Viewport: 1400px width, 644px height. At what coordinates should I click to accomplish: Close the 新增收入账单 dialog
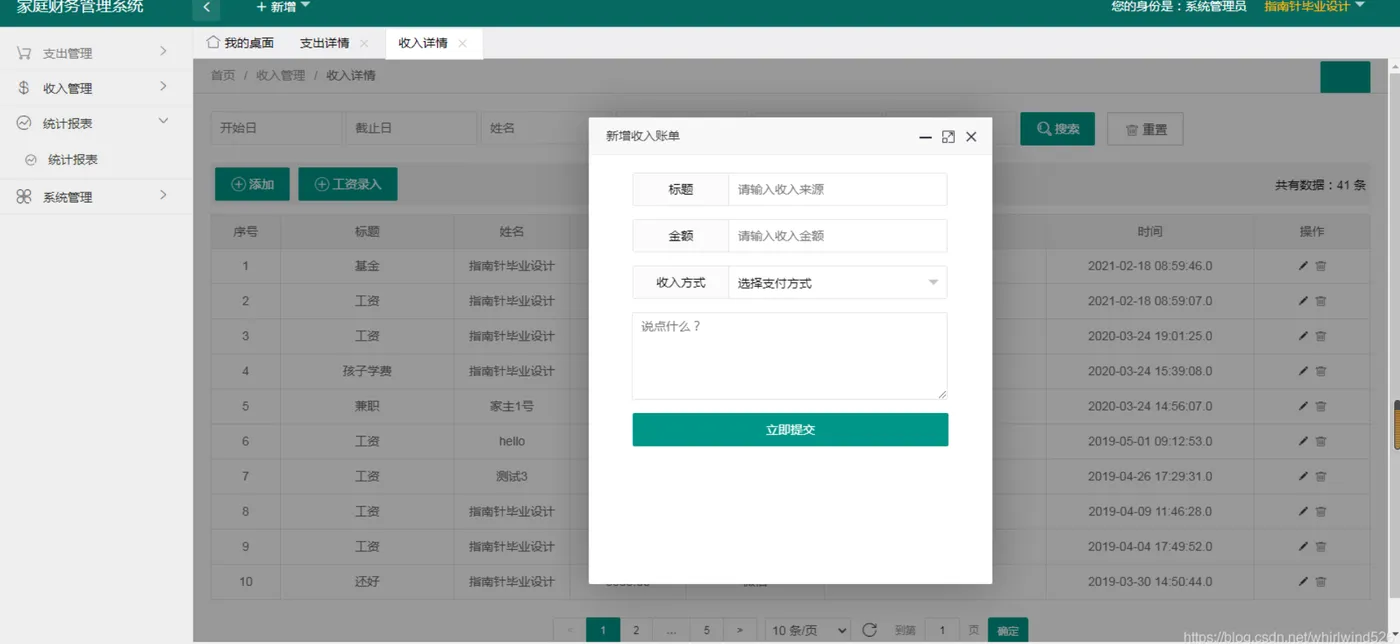click(971, 137)
